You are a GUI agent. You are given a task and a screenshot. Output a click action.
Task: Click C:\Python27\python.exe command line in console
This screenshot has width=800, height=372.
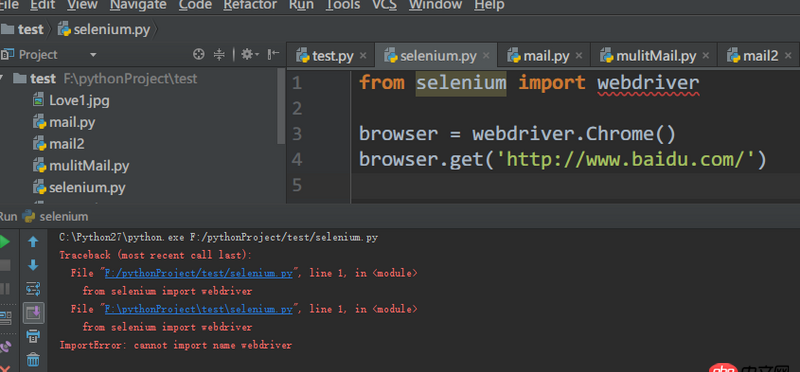[x=218, y=237]
